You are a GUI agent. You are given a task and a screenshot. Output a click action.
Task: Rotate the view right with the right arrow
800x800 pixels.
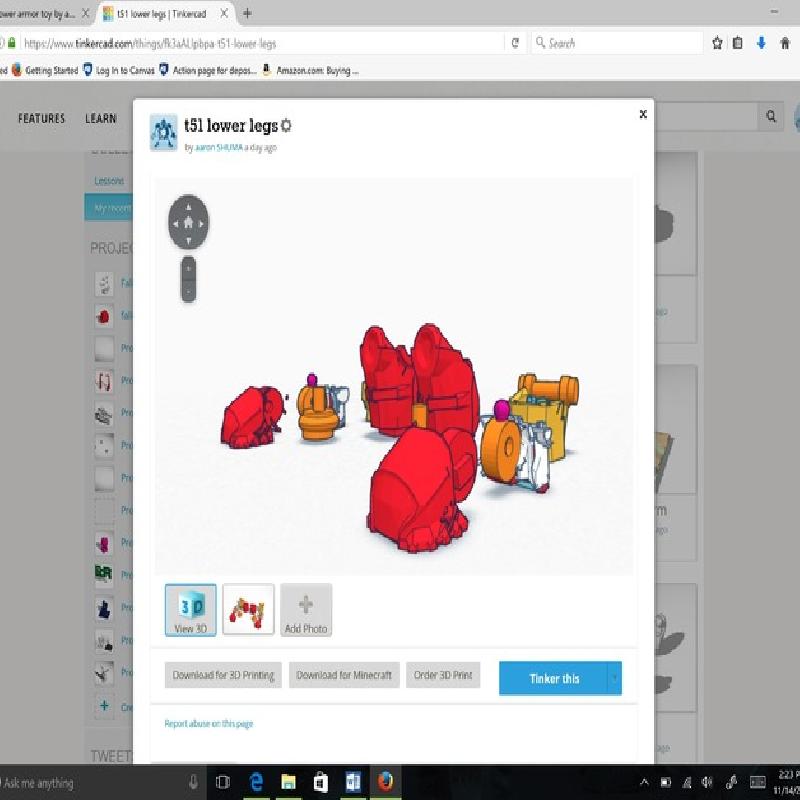point(202,223)
